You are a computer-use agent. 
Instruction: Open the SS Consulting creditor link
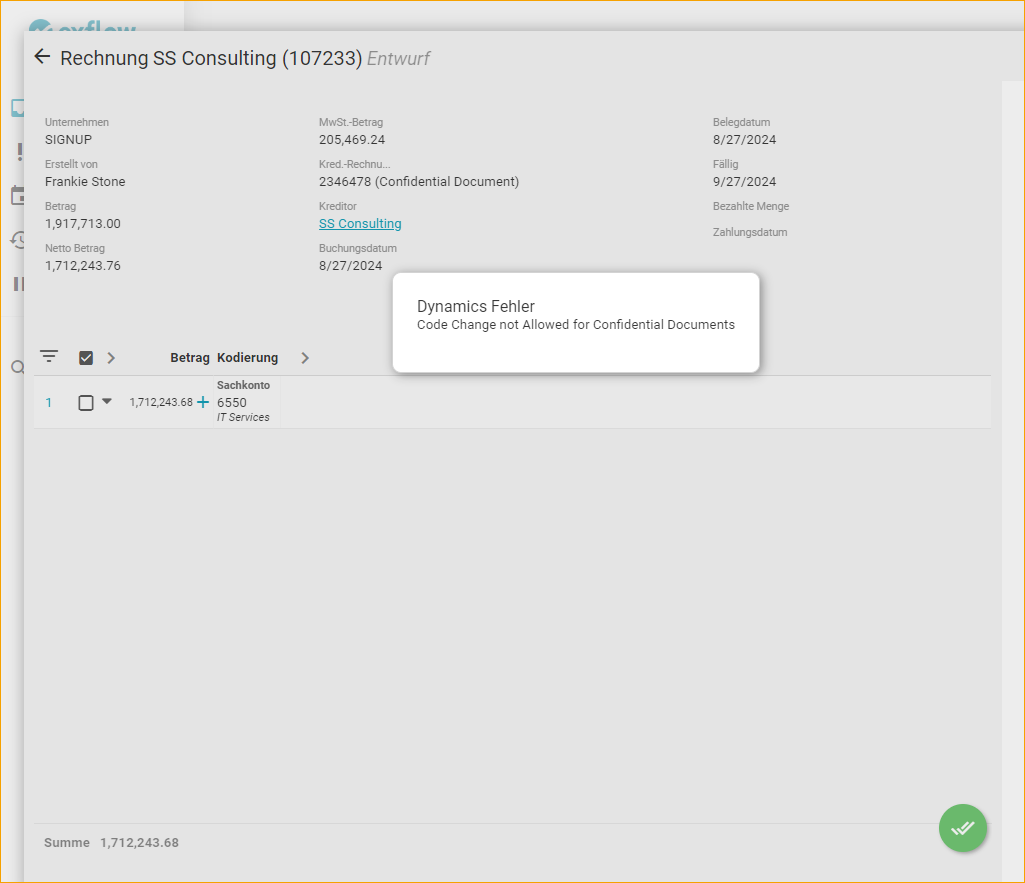[360, 224]
